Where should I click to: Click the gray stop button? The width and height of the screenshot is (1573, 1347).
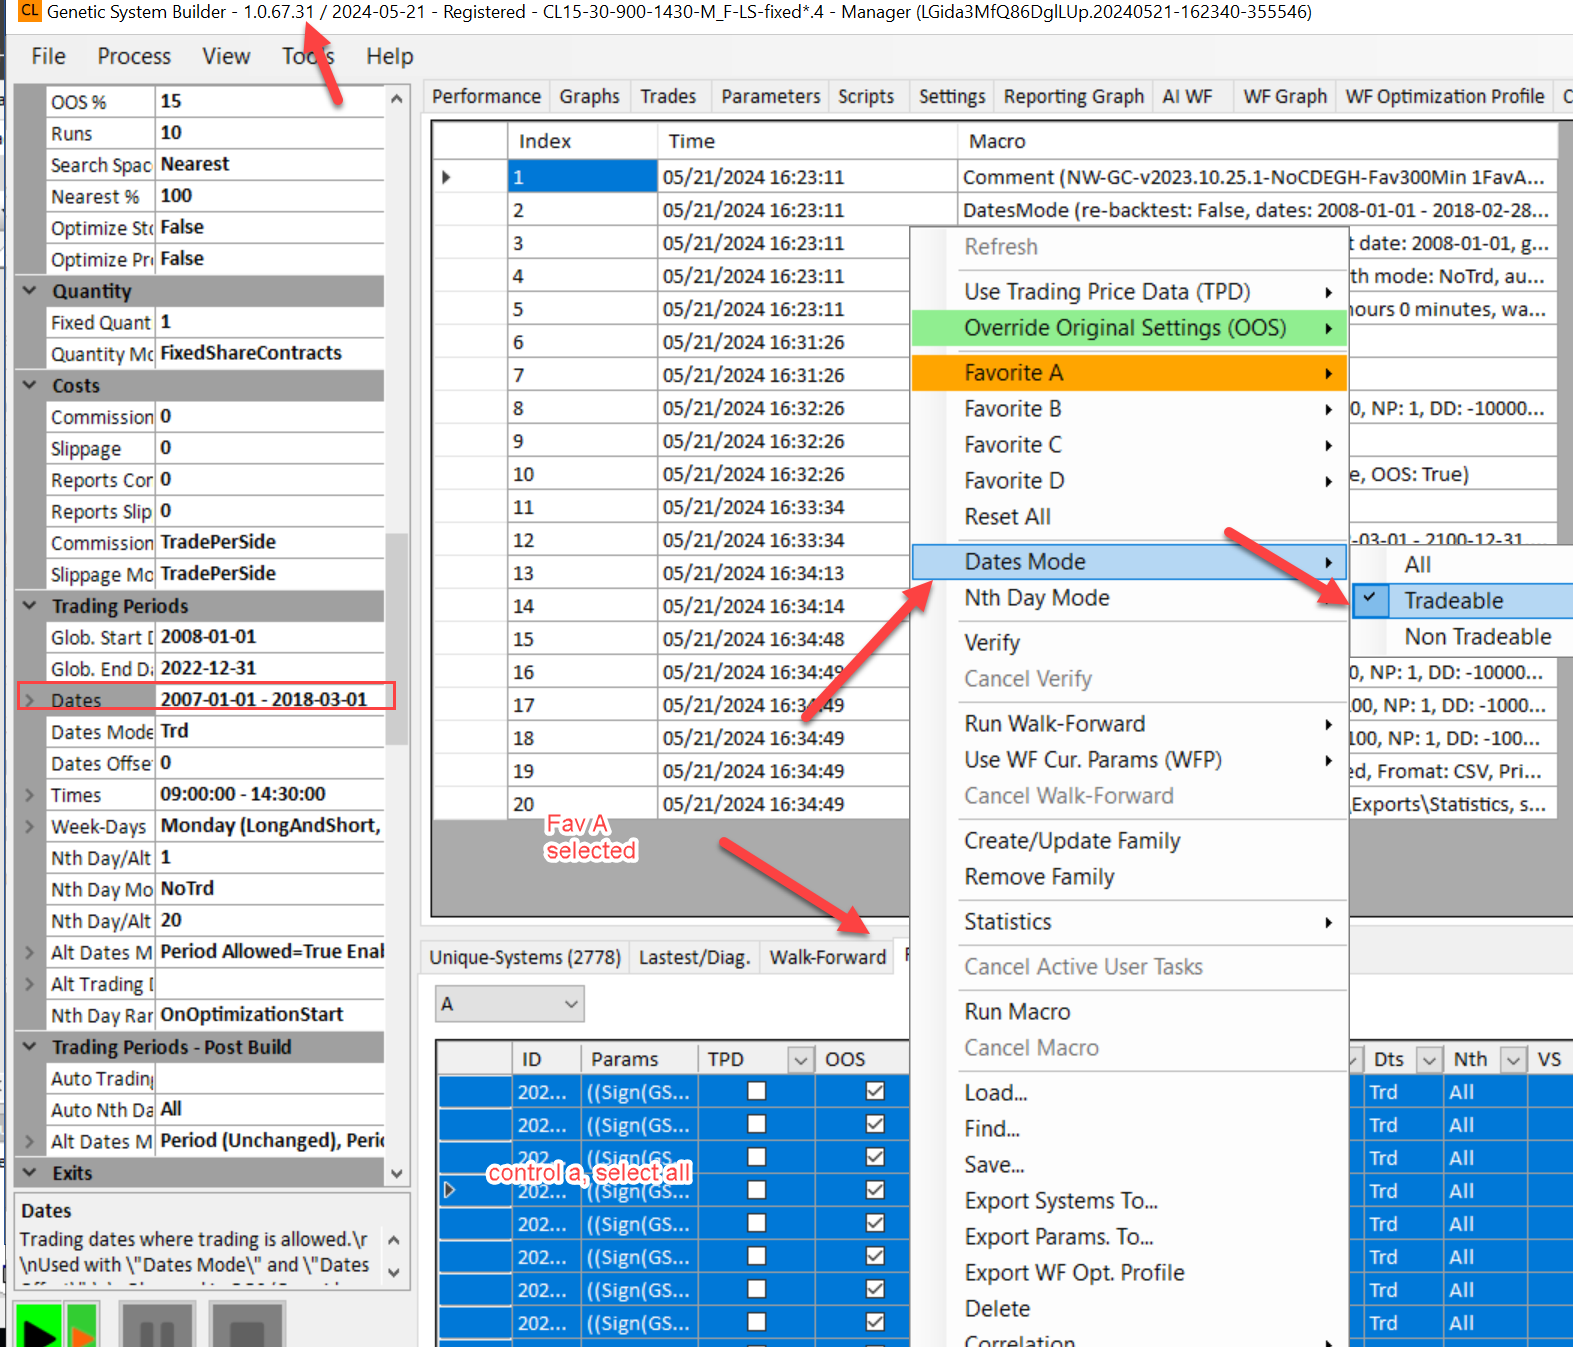click(x=247, y=1328)
